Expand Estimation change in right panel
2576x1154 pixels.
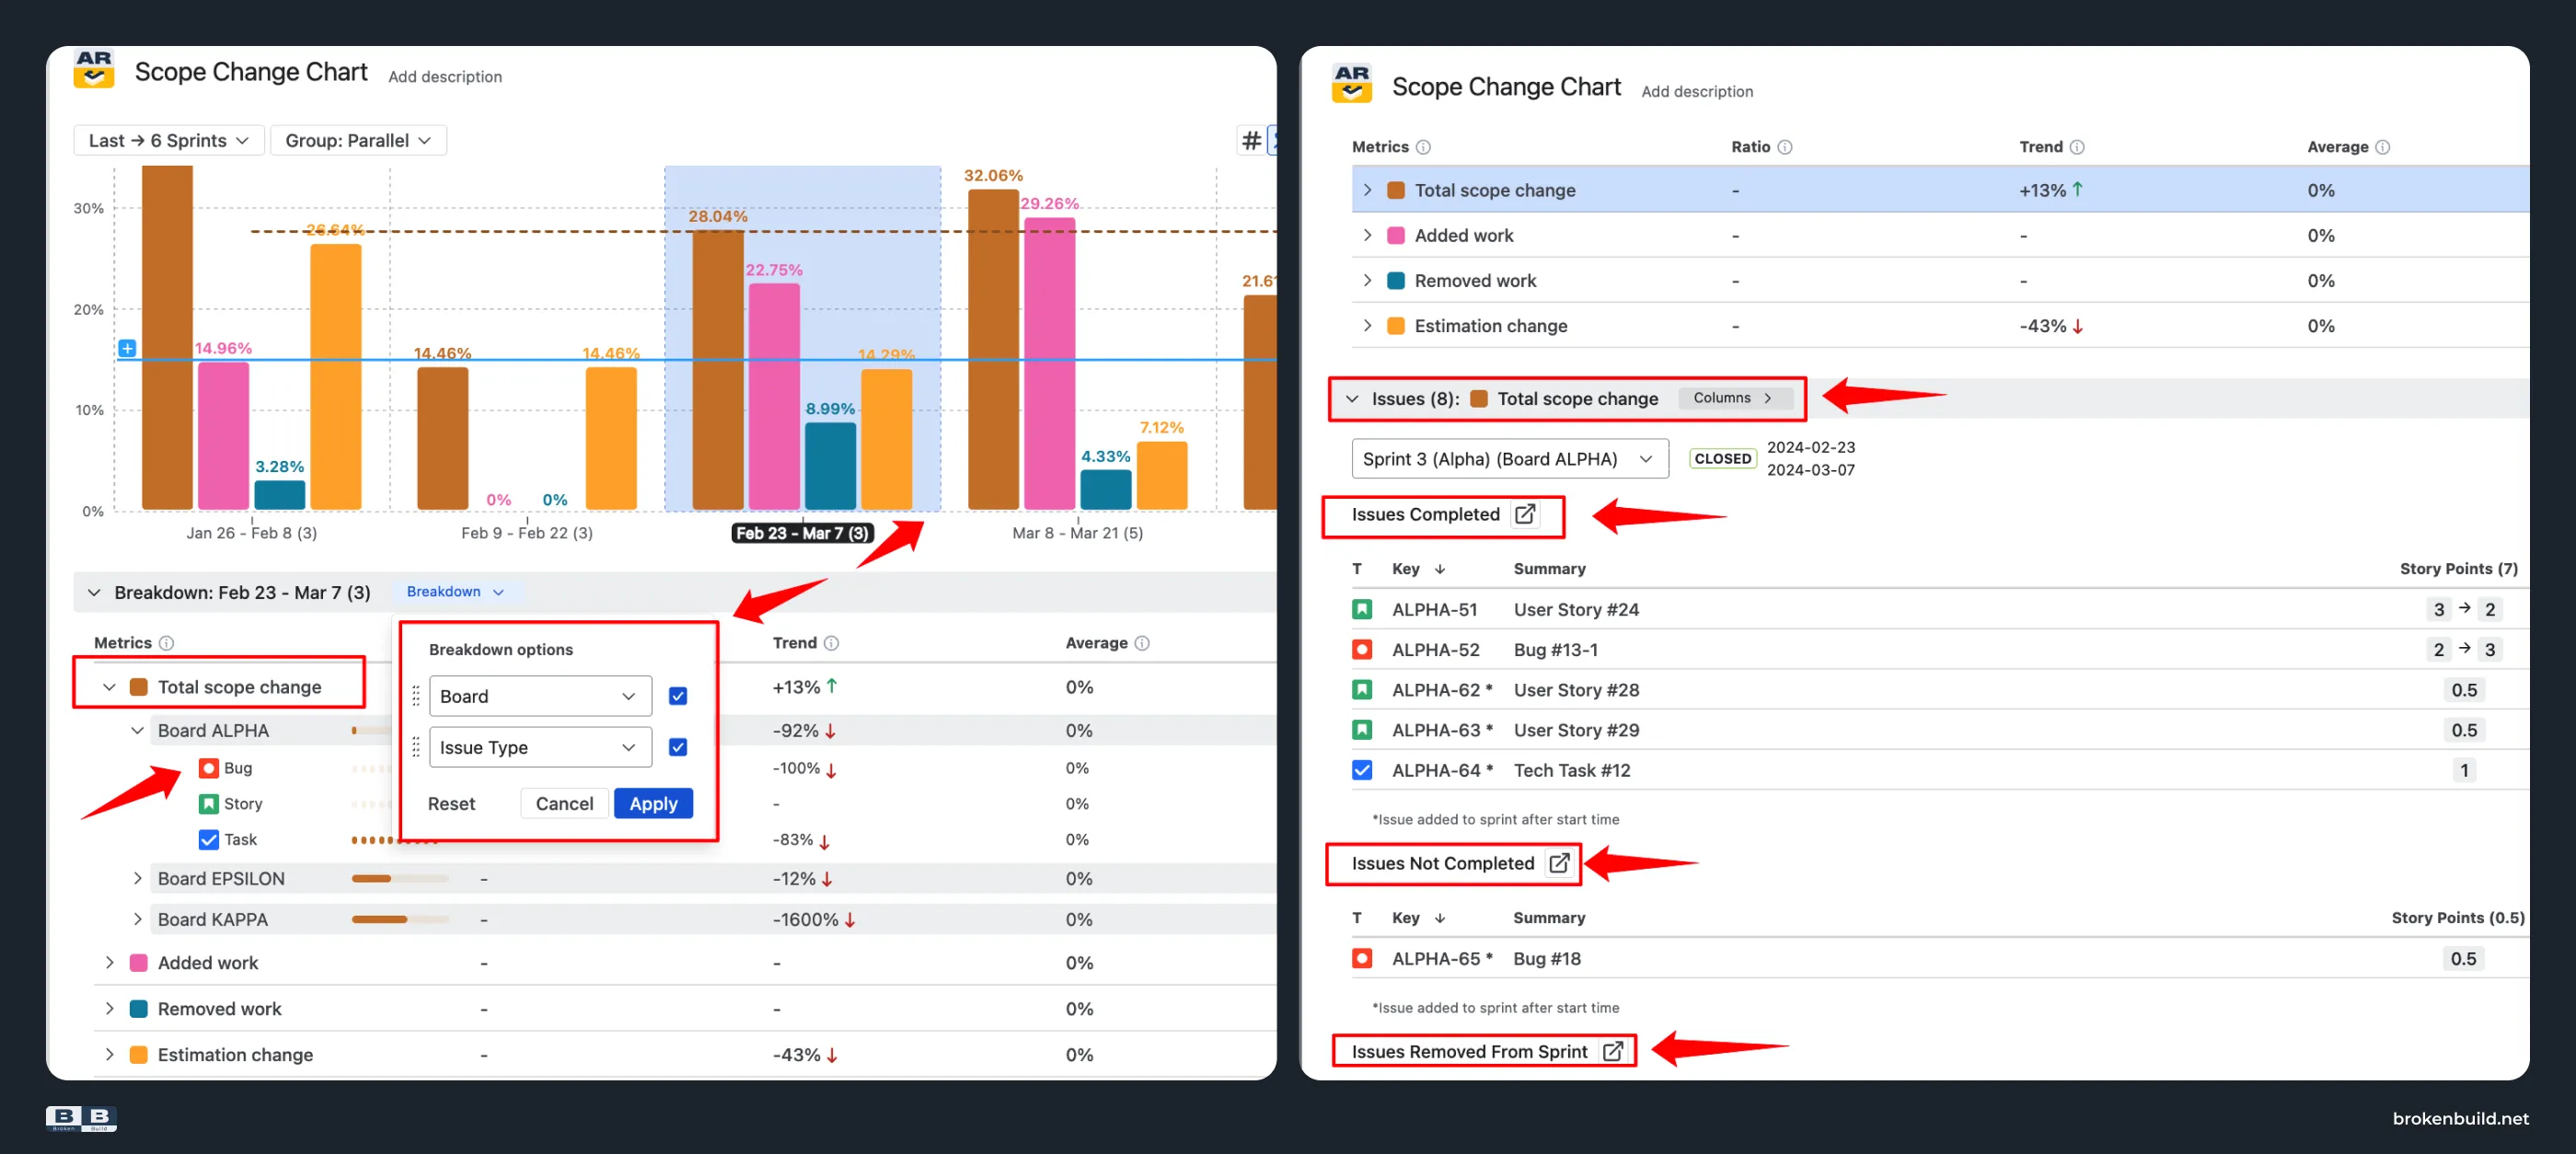pyautogui.click(x=1367, y=326)
